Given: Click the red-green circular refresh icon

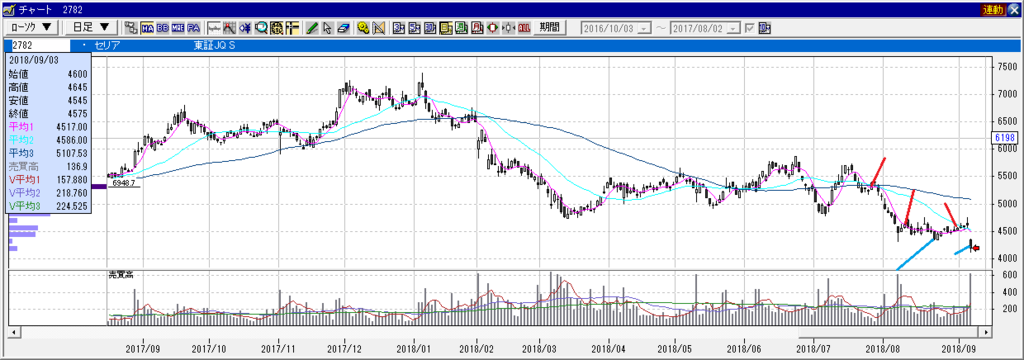Looking at the screenshot, I should point(493,27).
